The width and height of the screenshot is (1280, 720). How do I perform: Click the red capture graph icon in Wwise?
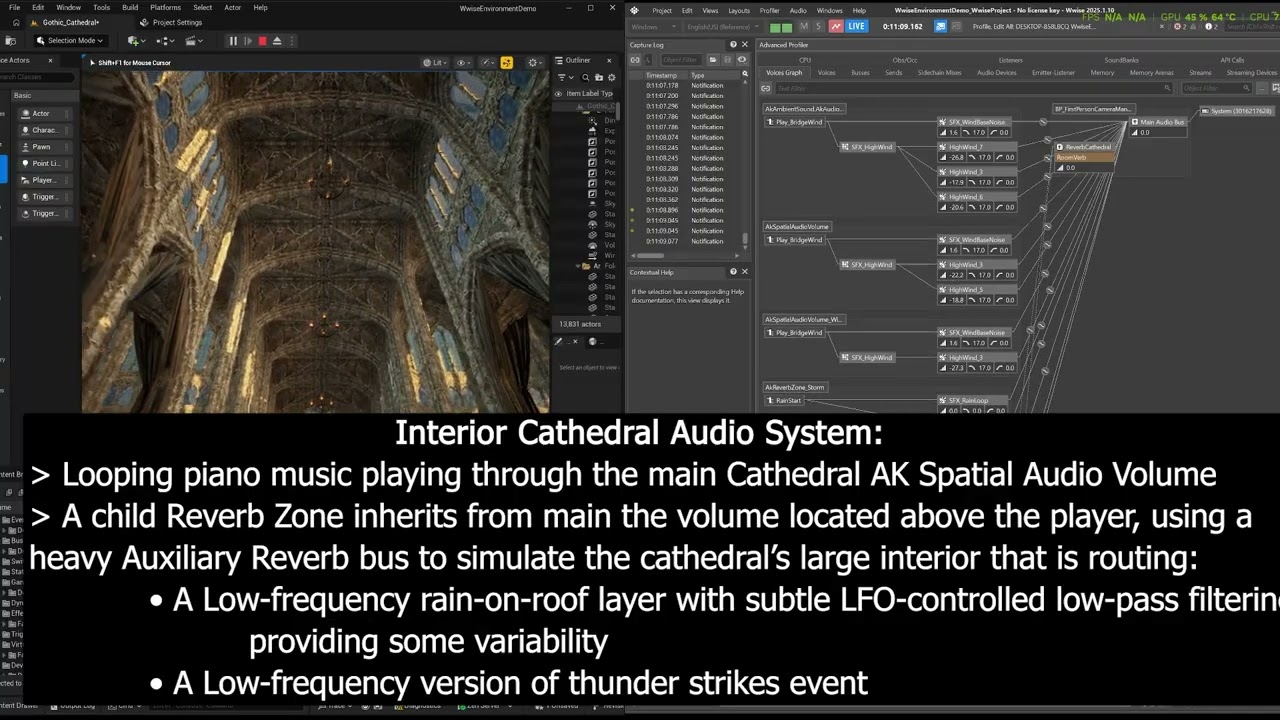(x=835, y=26)
